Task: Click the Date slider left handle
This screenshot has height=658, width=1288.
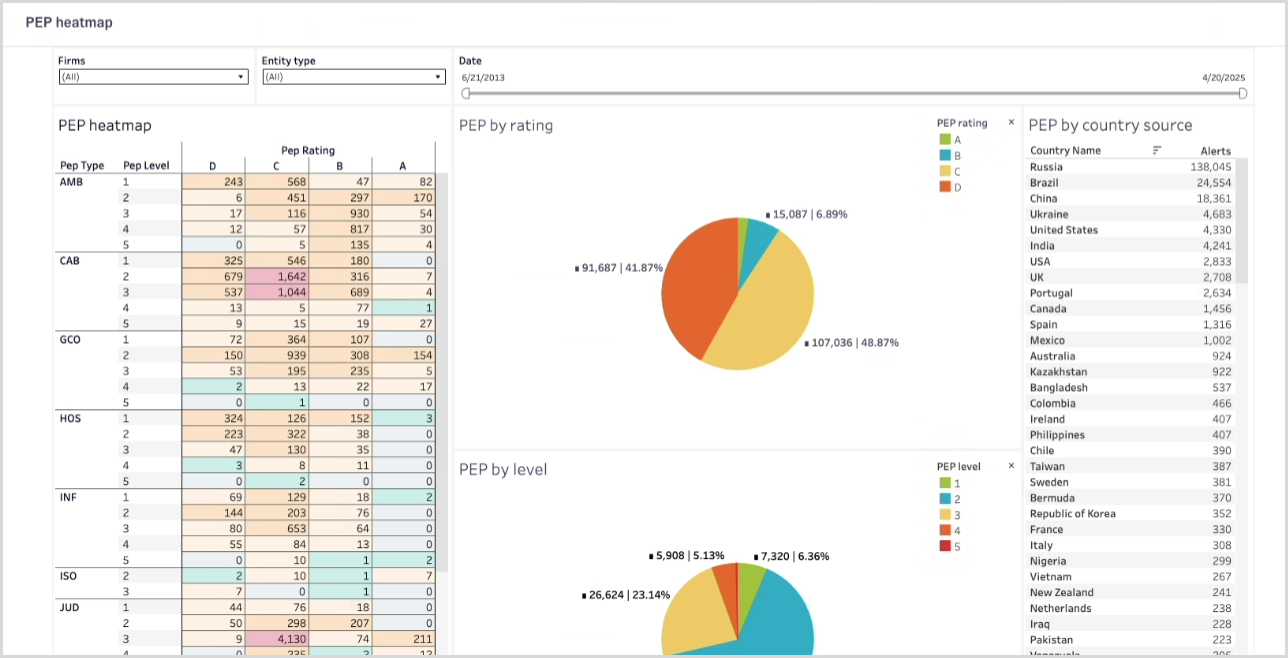Action: coord(466,93)
